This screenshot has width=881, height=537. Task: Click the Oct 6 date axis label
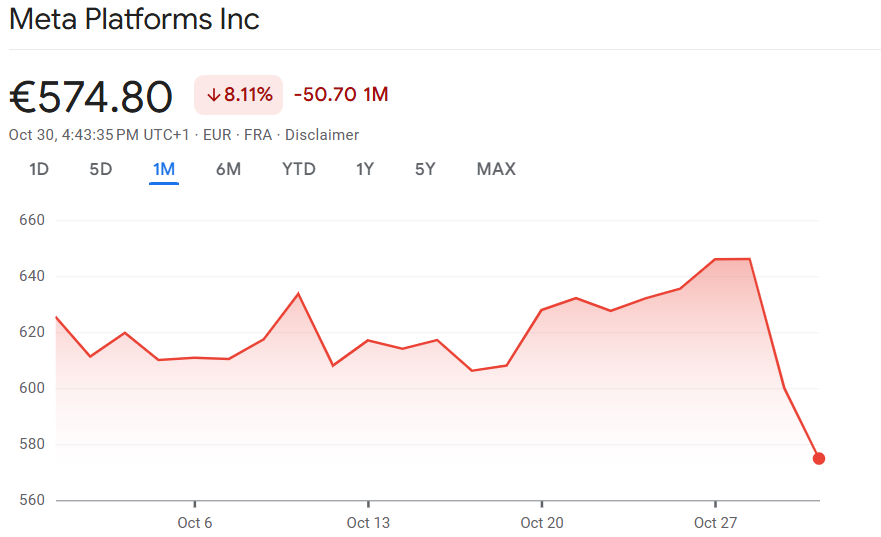coord(195,522)
